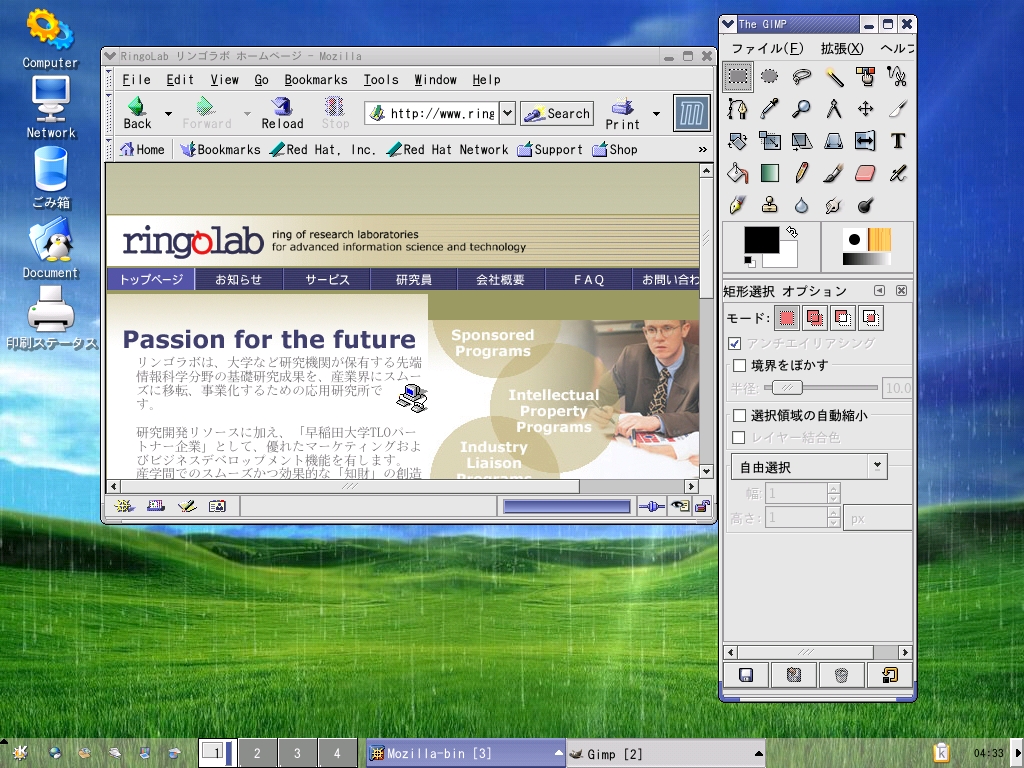Choose the Color Picker eyedropper tool
Screen dimensions: 1024x768
[770, 108]
